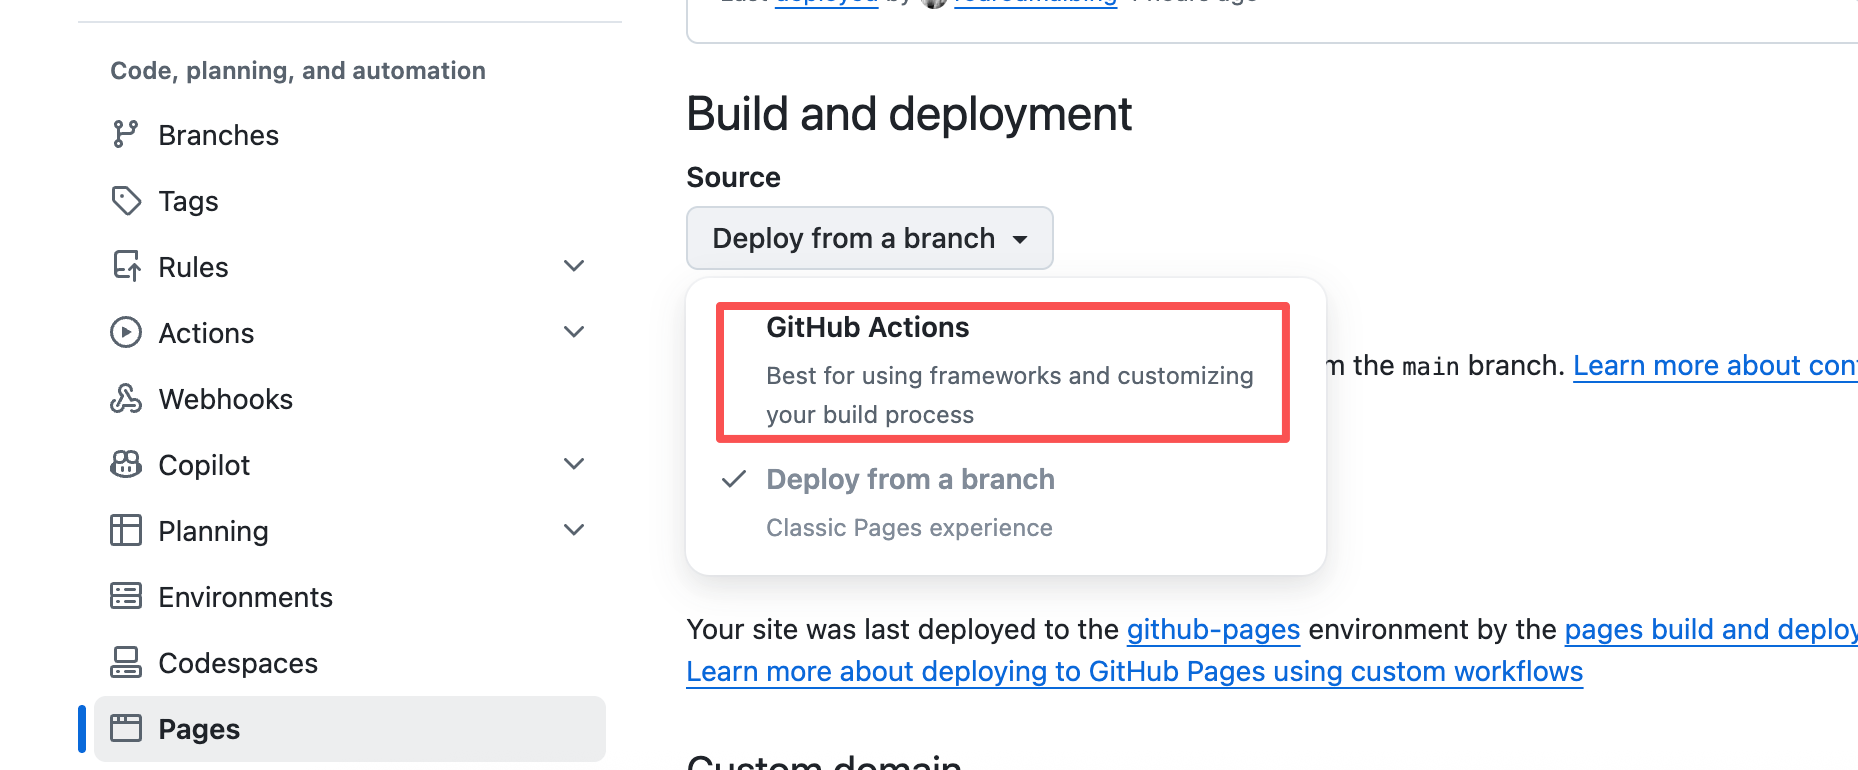This screenshot has width=1858, height=770.
Task: Click the Planning table icon
Action: click(x=126, y=530)
